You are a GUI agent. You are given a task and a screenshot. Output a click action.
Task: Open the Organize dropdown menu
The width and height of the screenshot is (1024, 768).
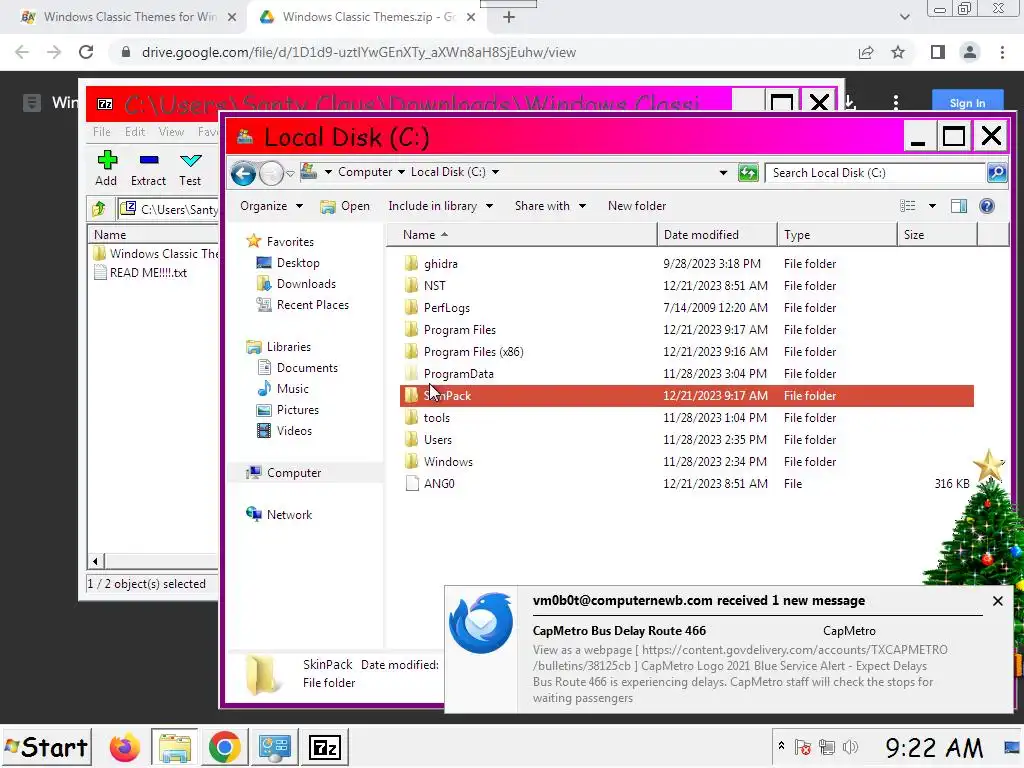pos(271,206)
